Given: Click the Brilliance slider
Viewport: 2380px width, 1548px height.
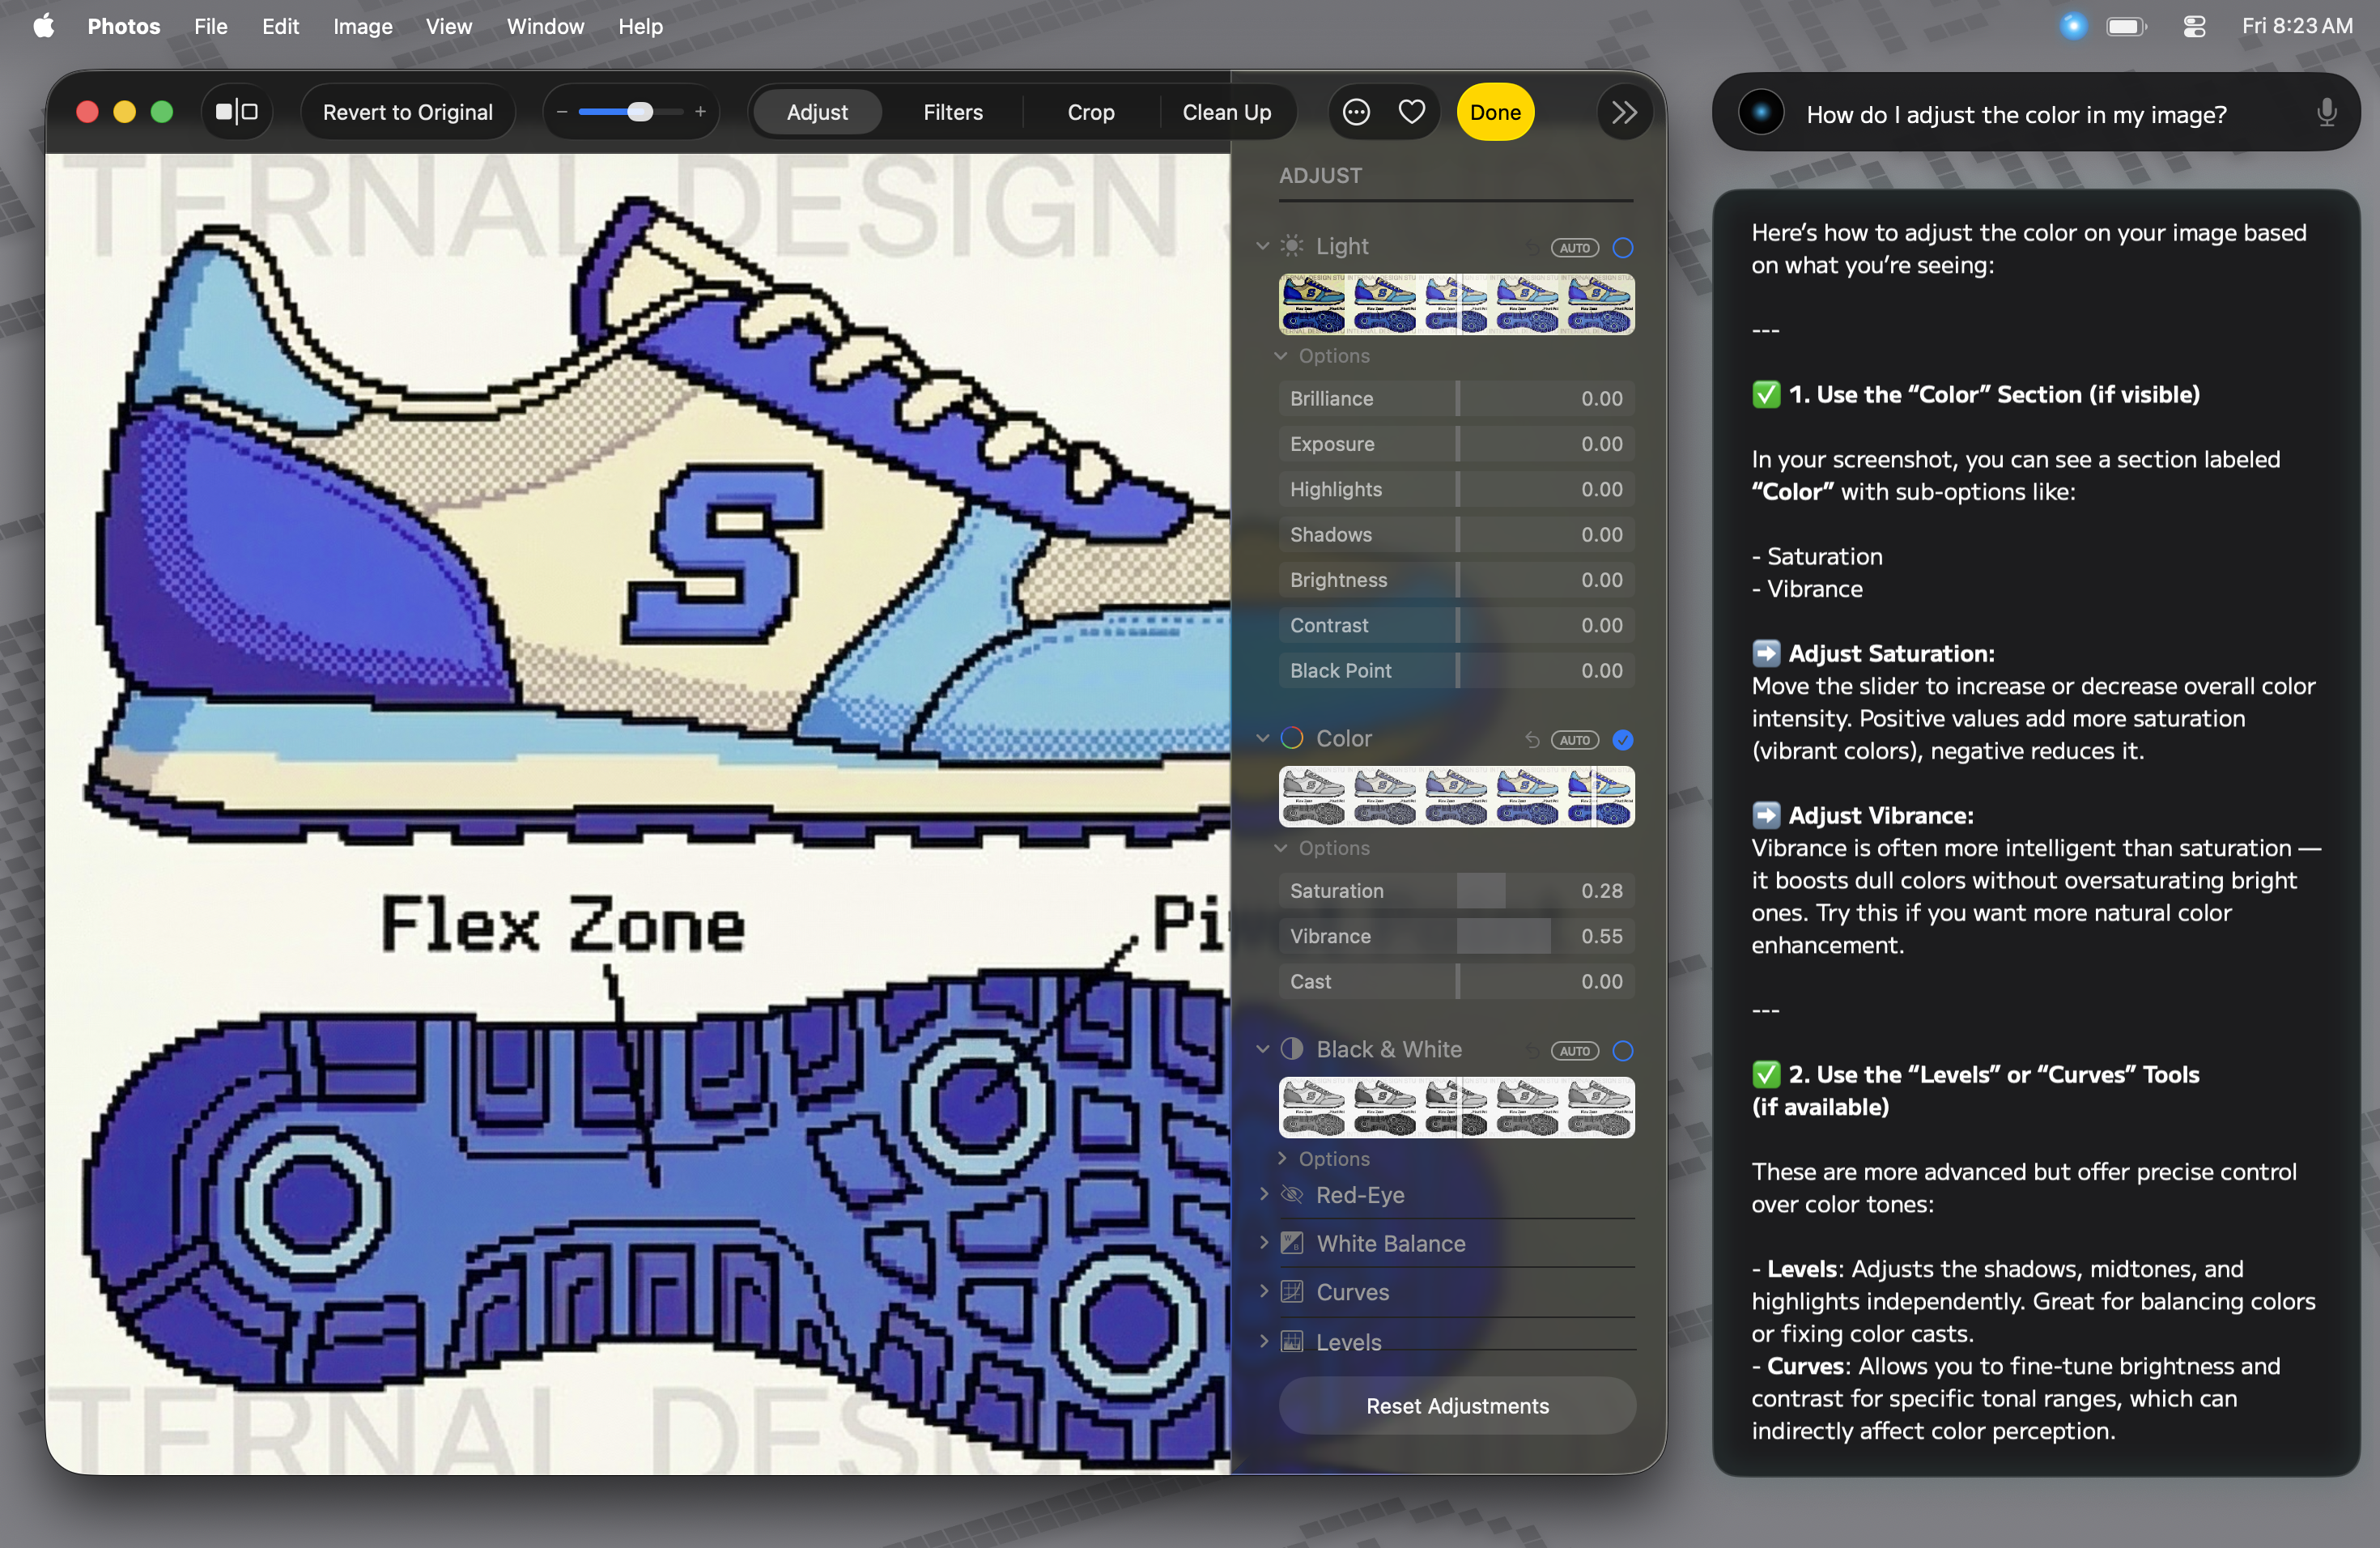Looking at the screenshot, I should click(1457, 398).
